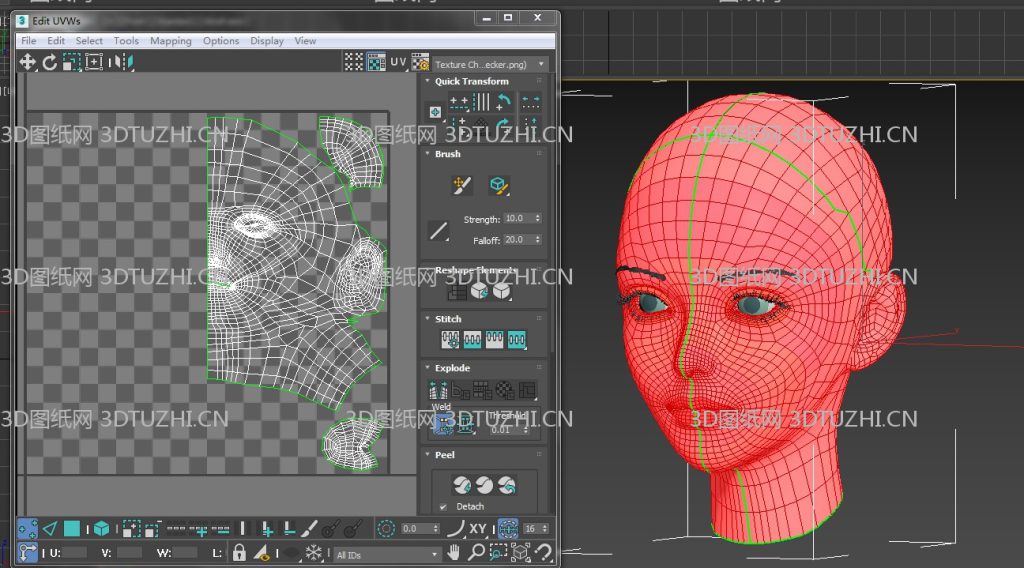Select Polygon sub-object mode
1024x568 pixels.
point(72,529)
